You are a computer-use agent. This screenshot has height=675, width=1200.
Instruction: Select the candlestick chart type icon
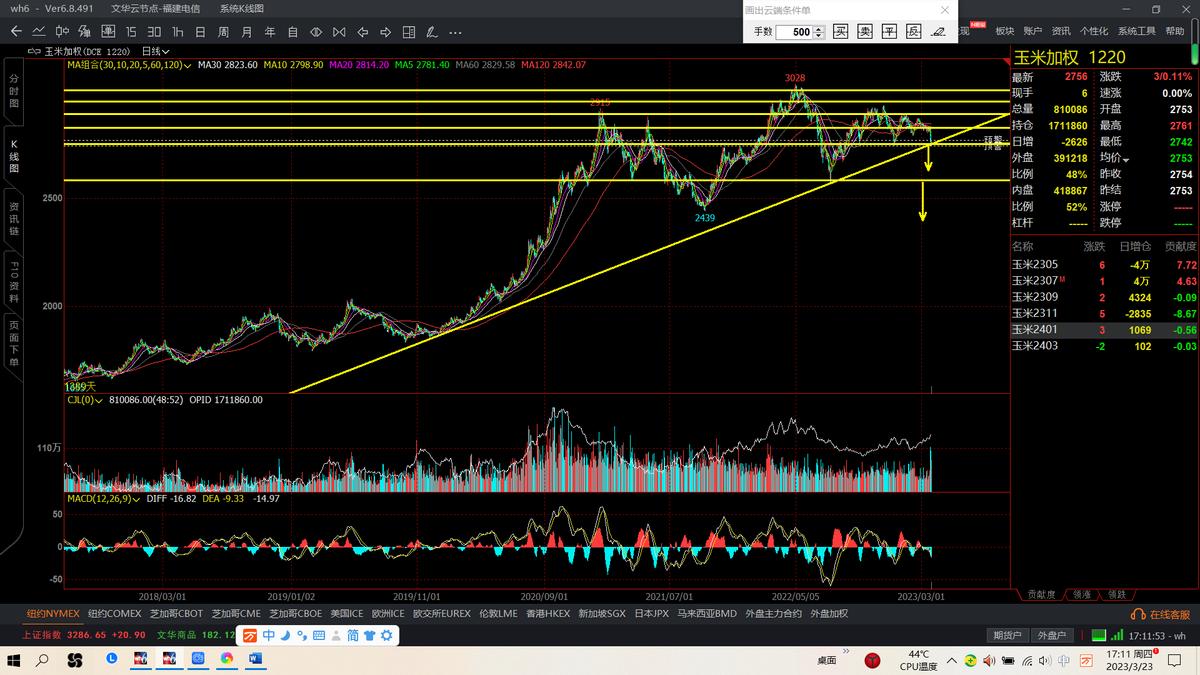click(x=62, y=31)
